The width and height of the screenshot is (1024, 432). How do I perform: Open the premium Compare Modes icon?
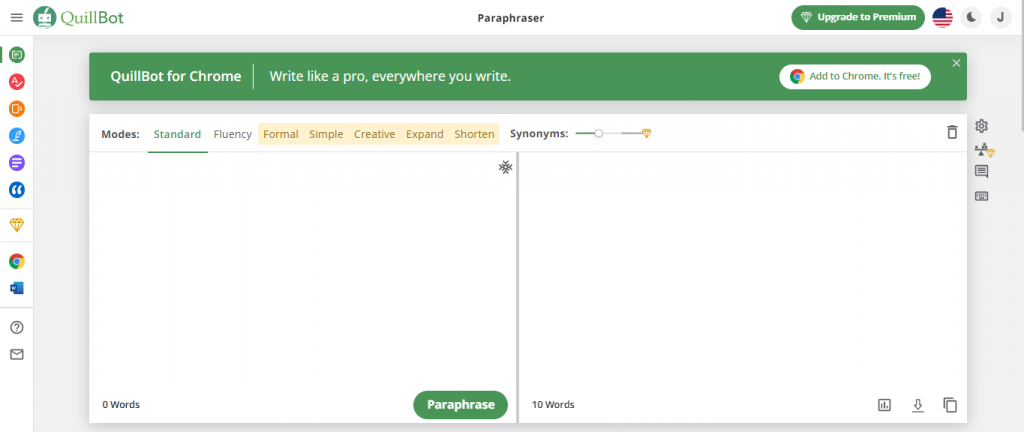click(984, 150)
